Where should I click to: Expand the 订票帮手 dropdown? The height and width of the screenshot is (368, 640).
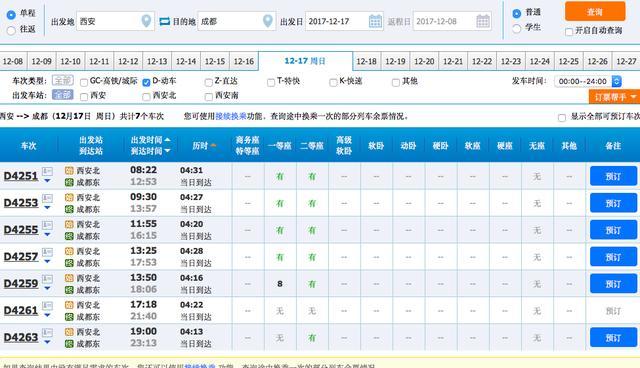click(x=614, y=97)
